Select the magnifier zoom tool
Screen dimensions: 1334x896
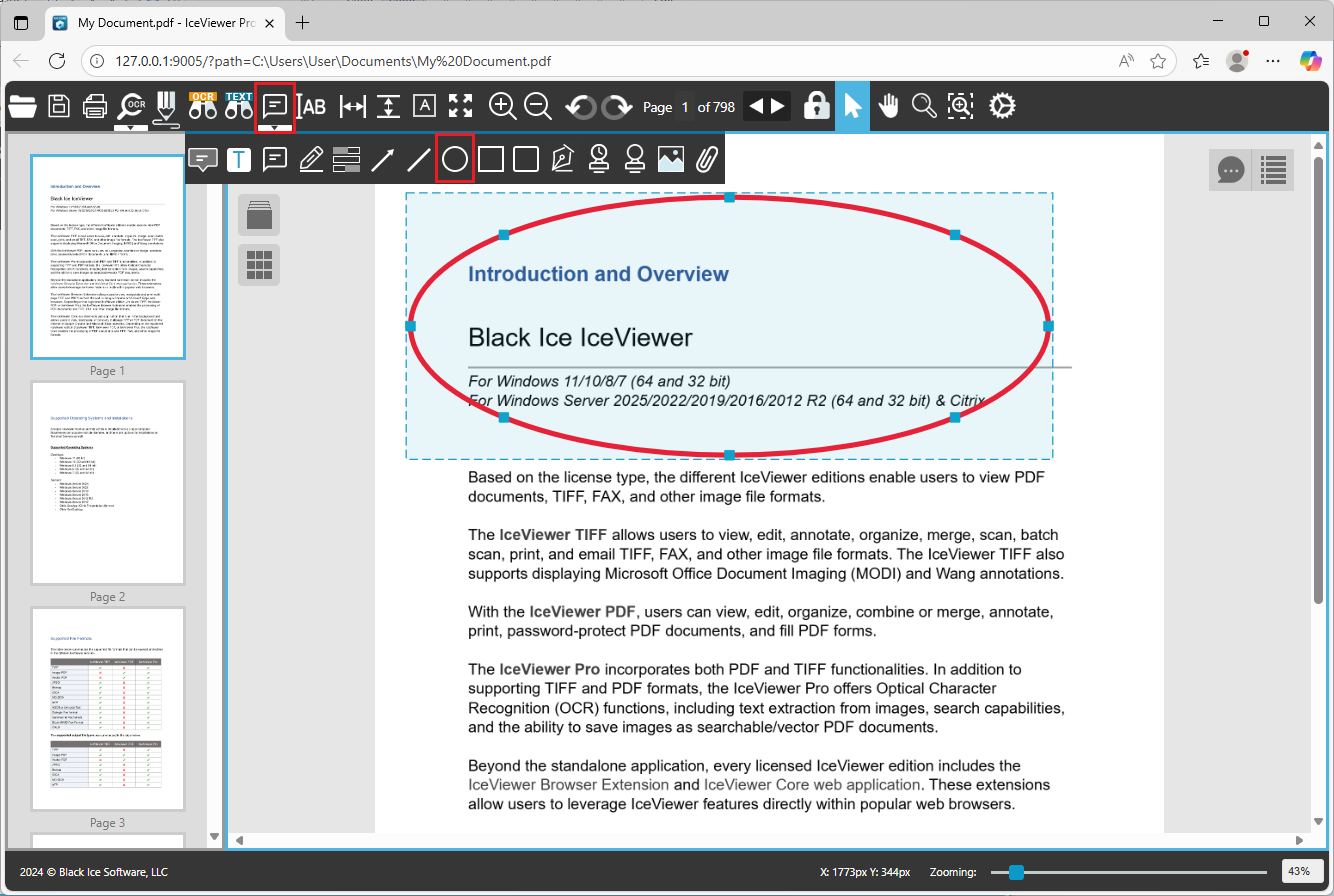click(924, 106)
